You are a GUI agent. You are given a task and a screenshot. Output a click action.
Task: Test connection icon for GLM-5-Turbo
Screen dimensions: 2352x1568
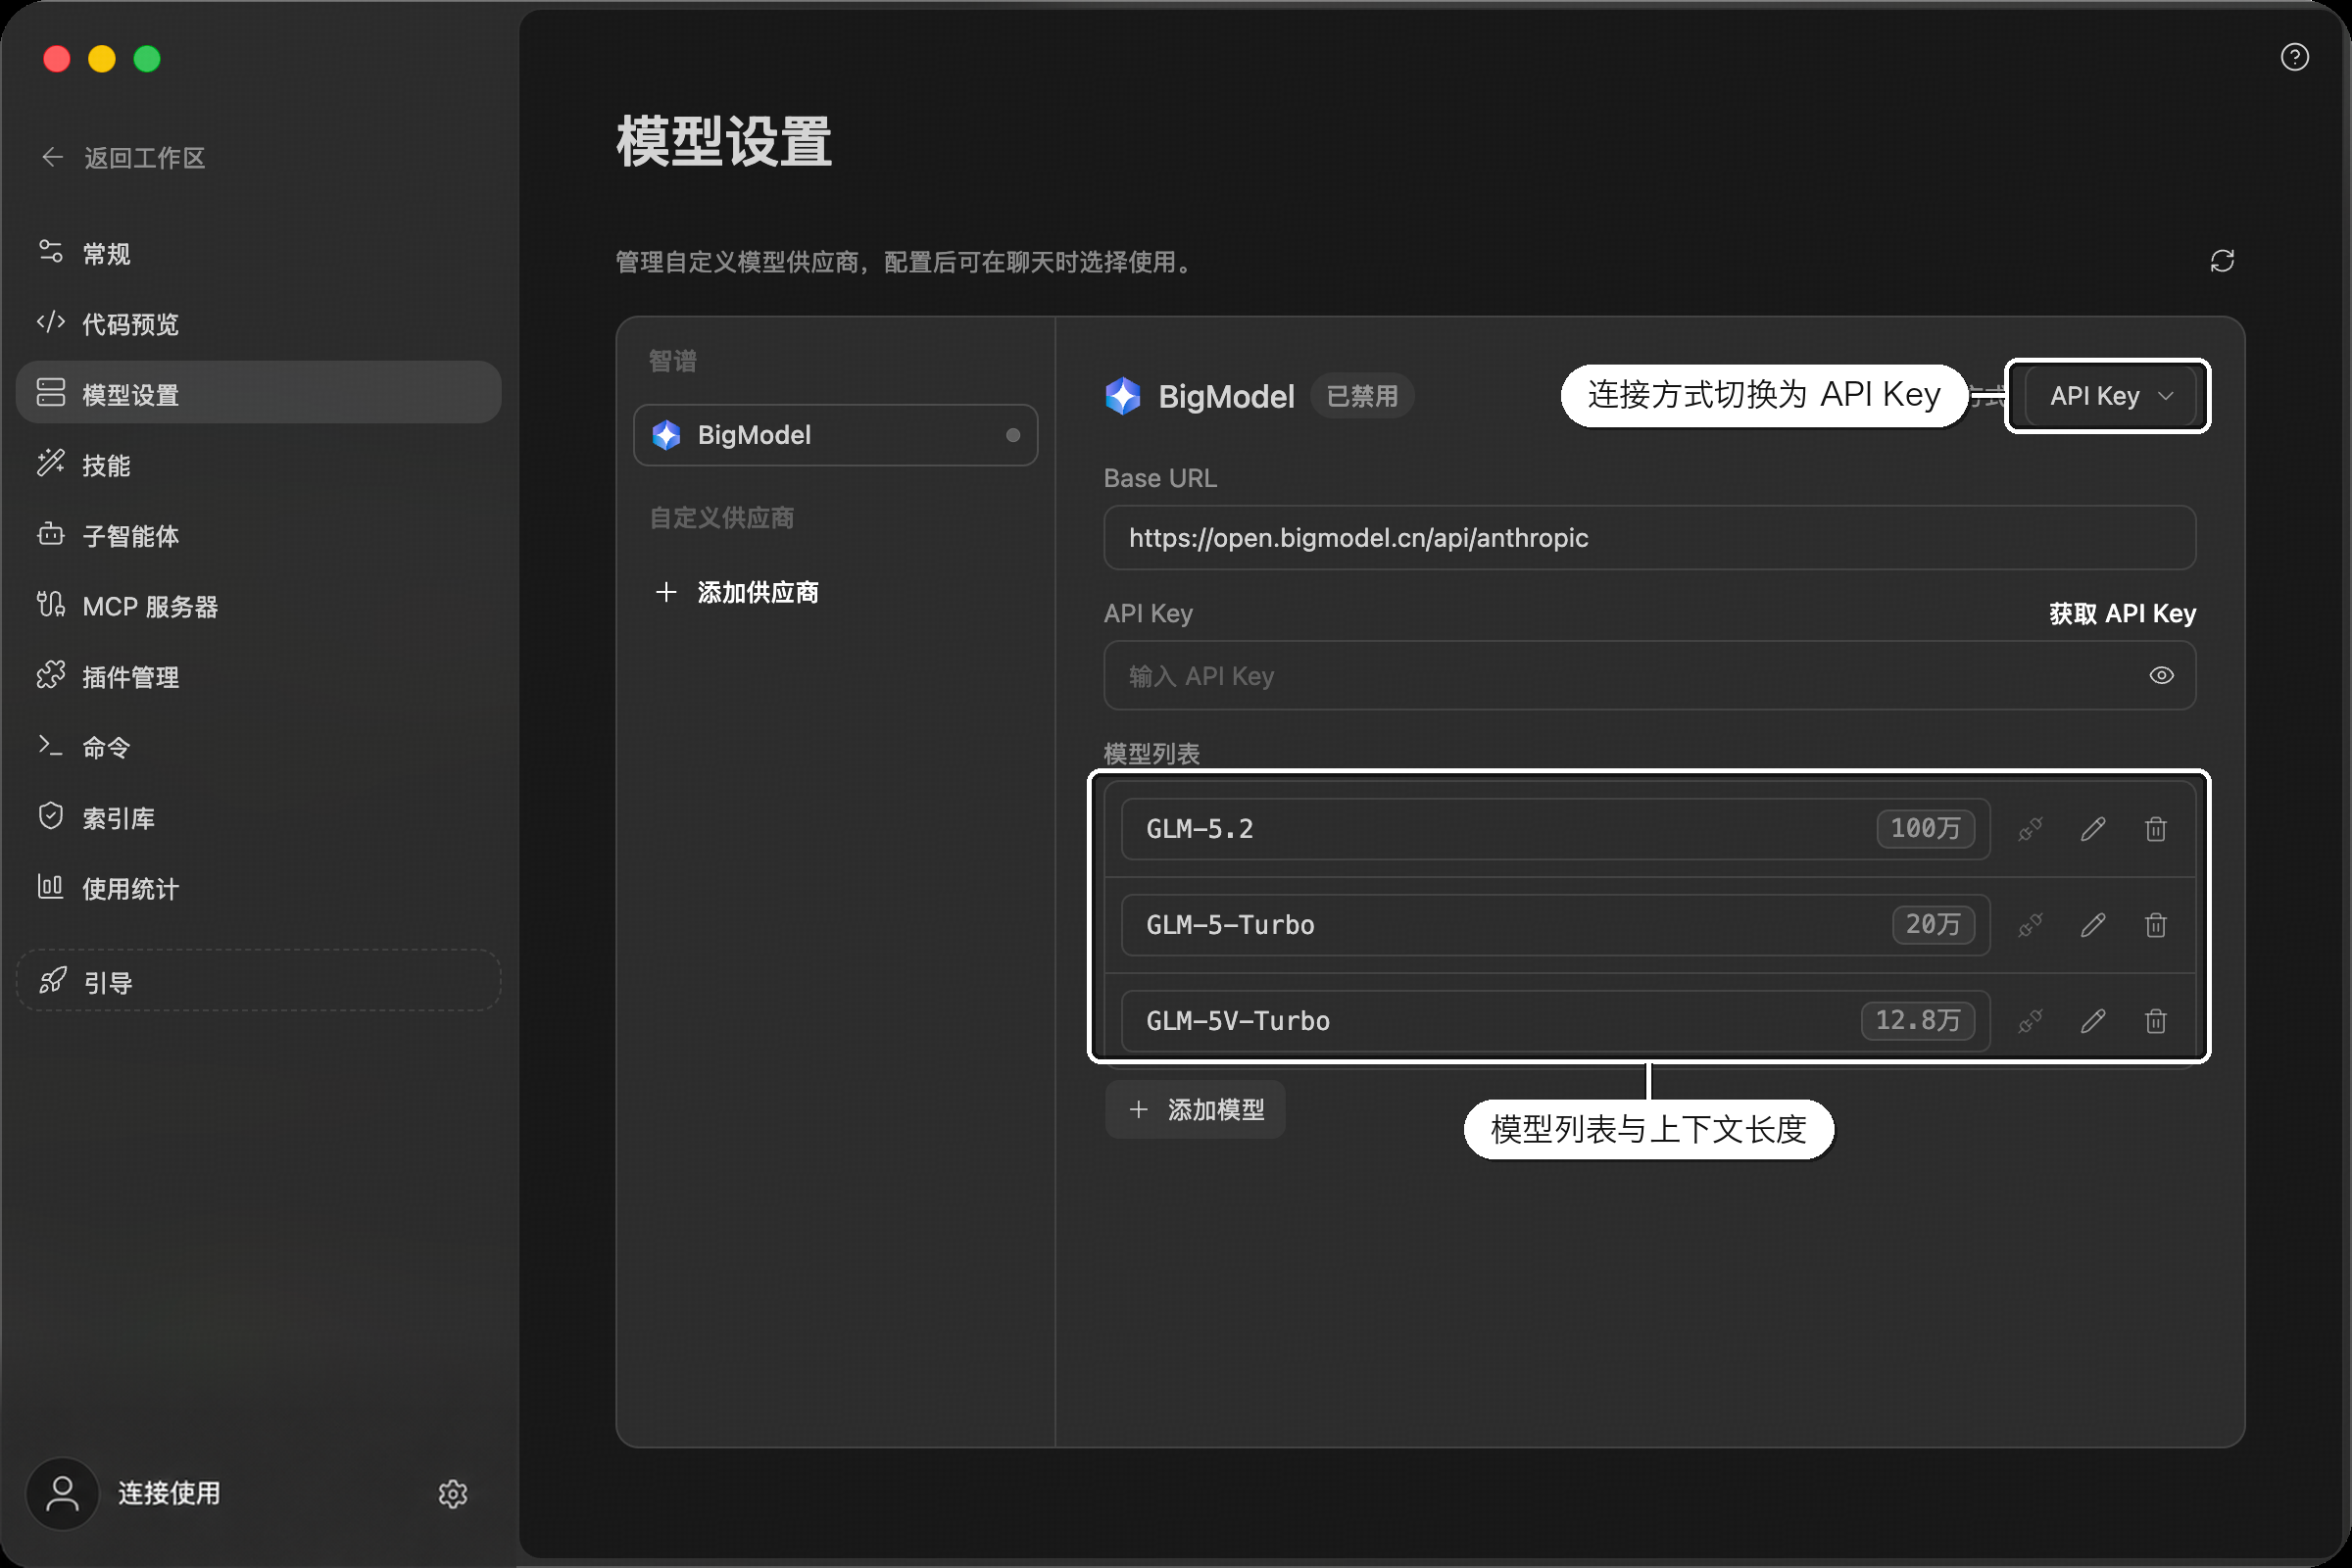2029,925
